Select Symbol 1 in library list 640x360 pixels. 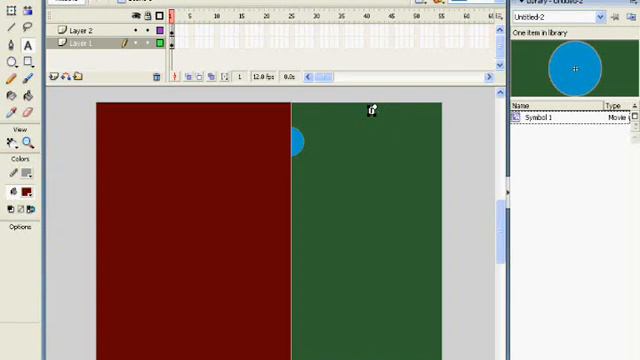(571, 118)
